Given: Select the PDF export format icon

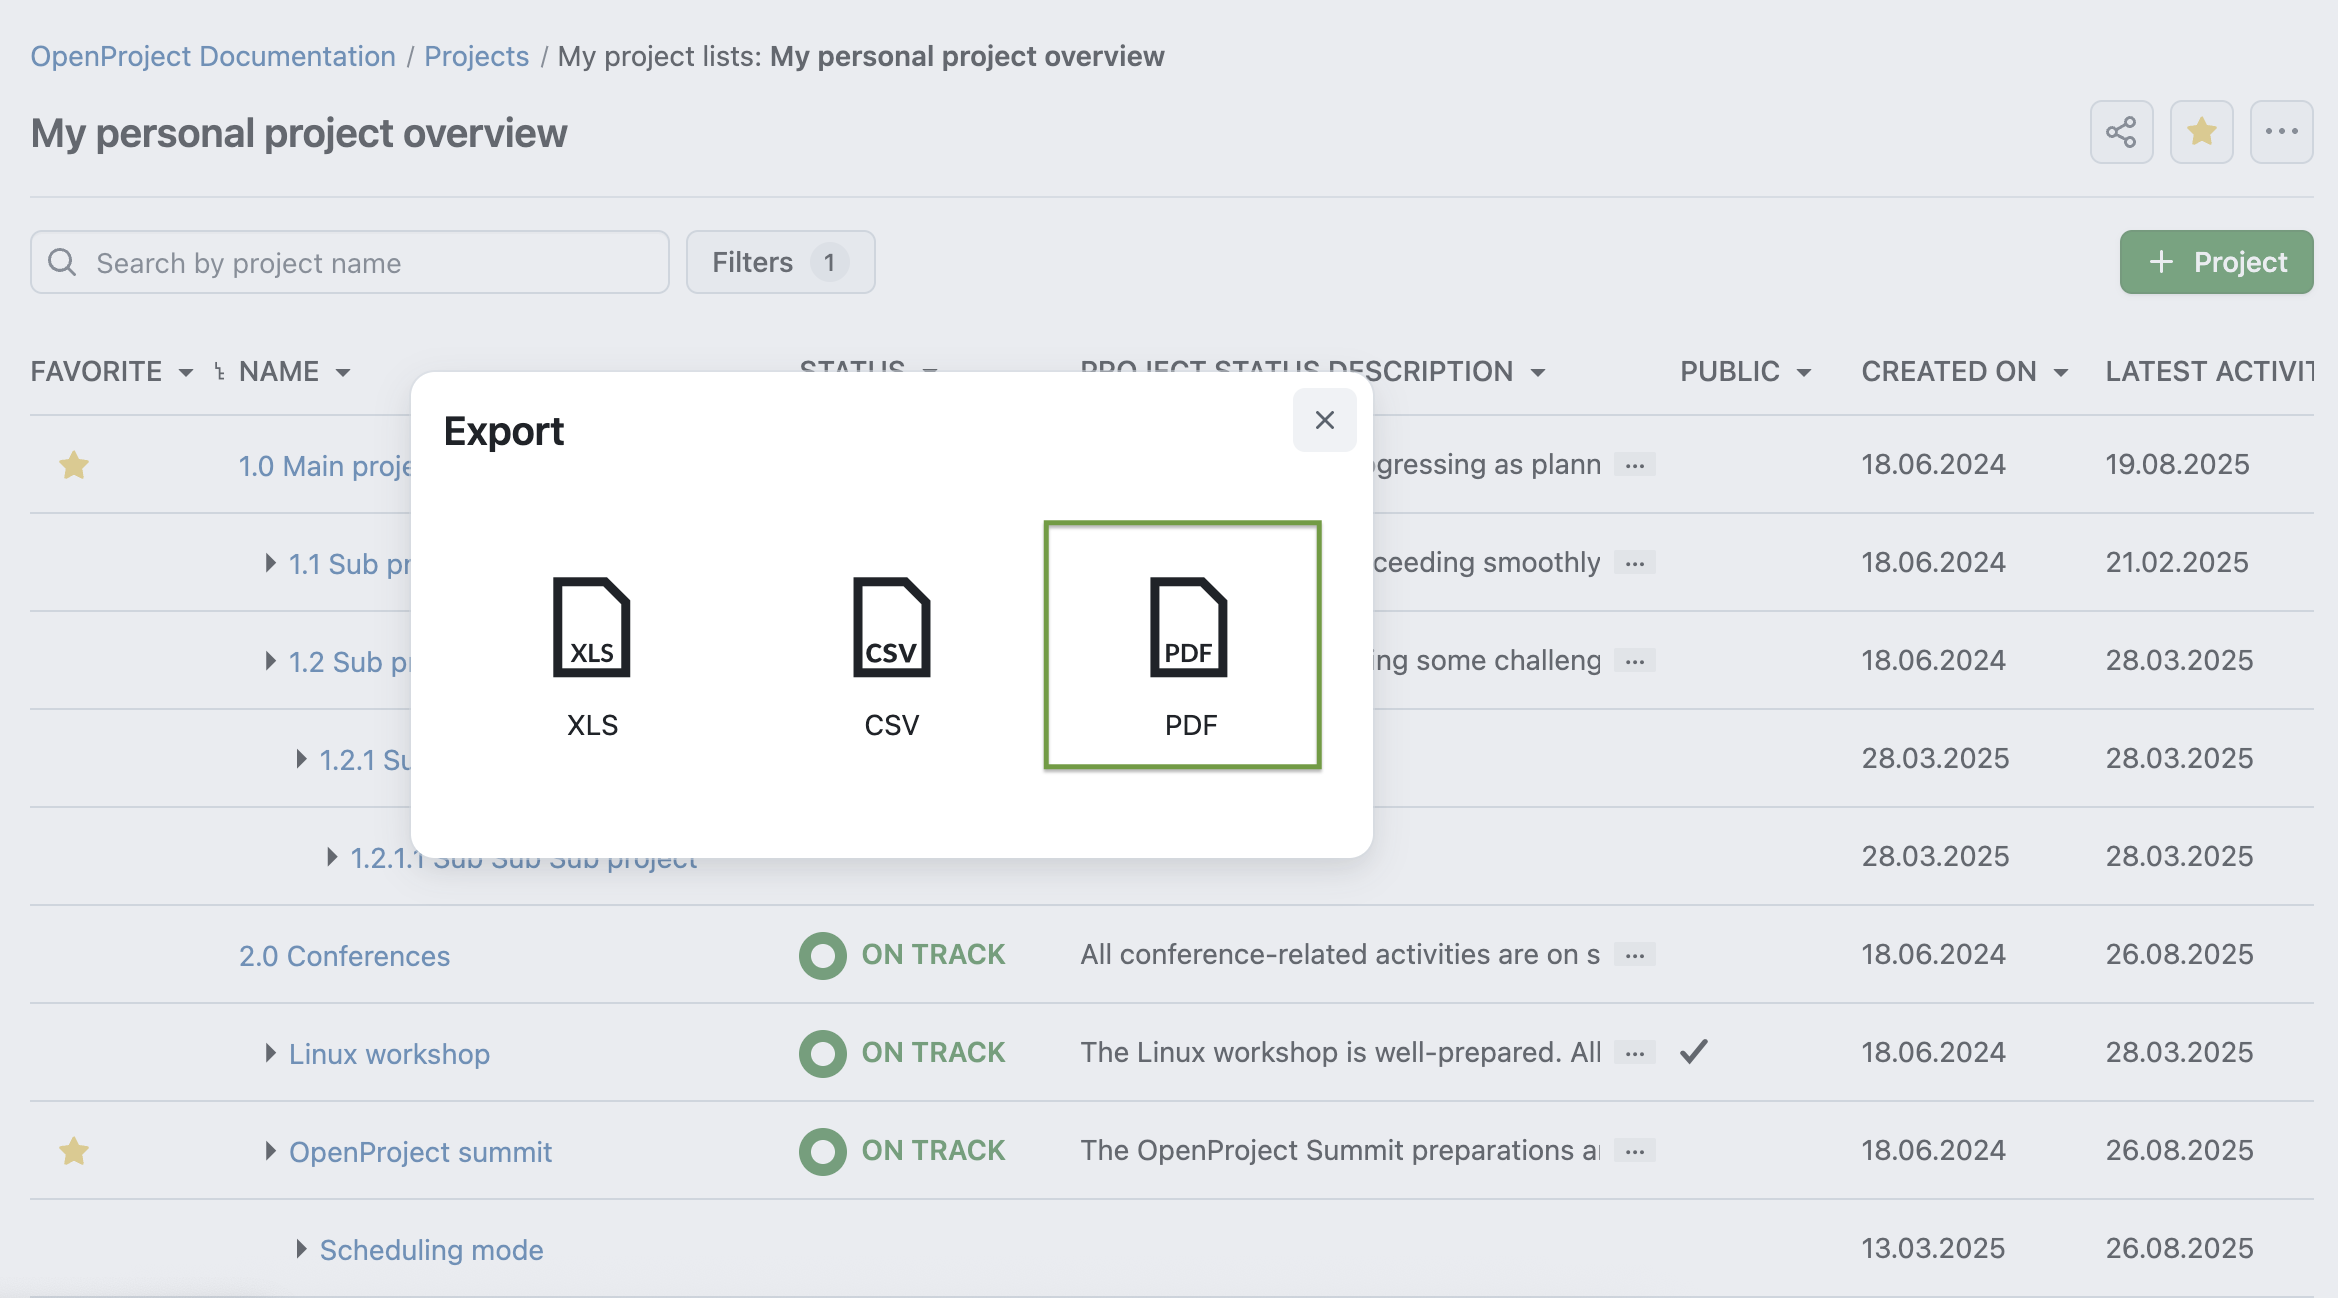Looking at the screenshot, I should (1188, 627).
